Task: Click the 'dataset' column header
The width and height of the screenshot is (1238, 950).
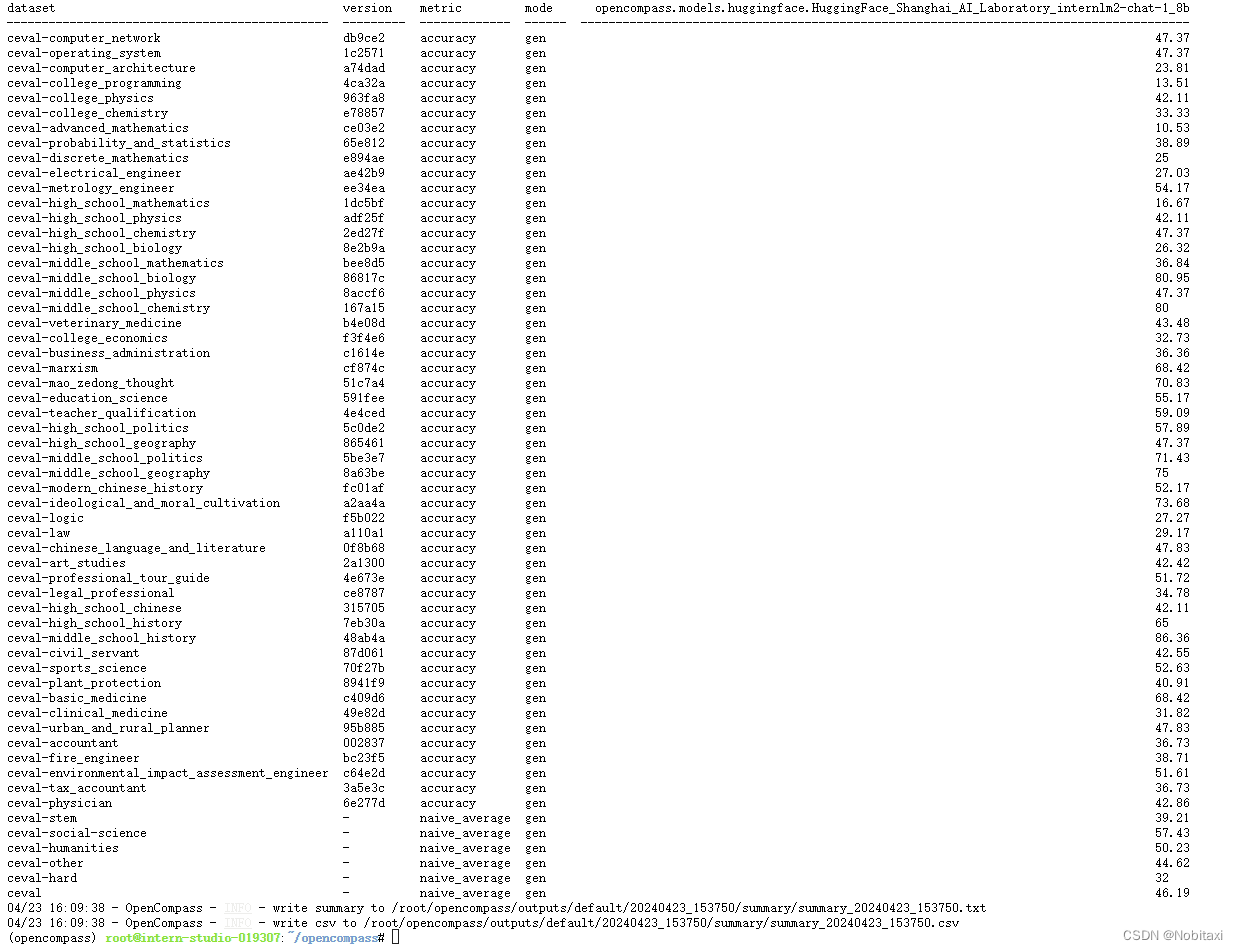Action: 31,8
